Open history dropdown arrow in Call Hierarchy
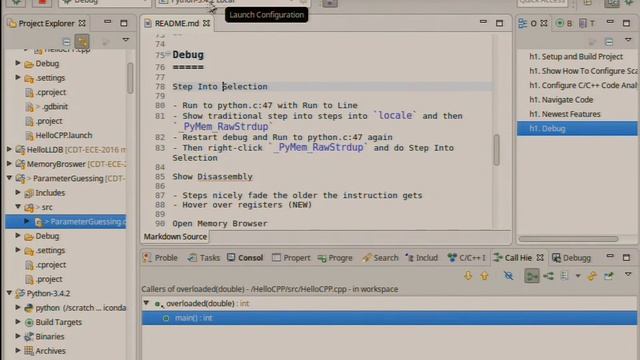 click(x=578, y=276)
